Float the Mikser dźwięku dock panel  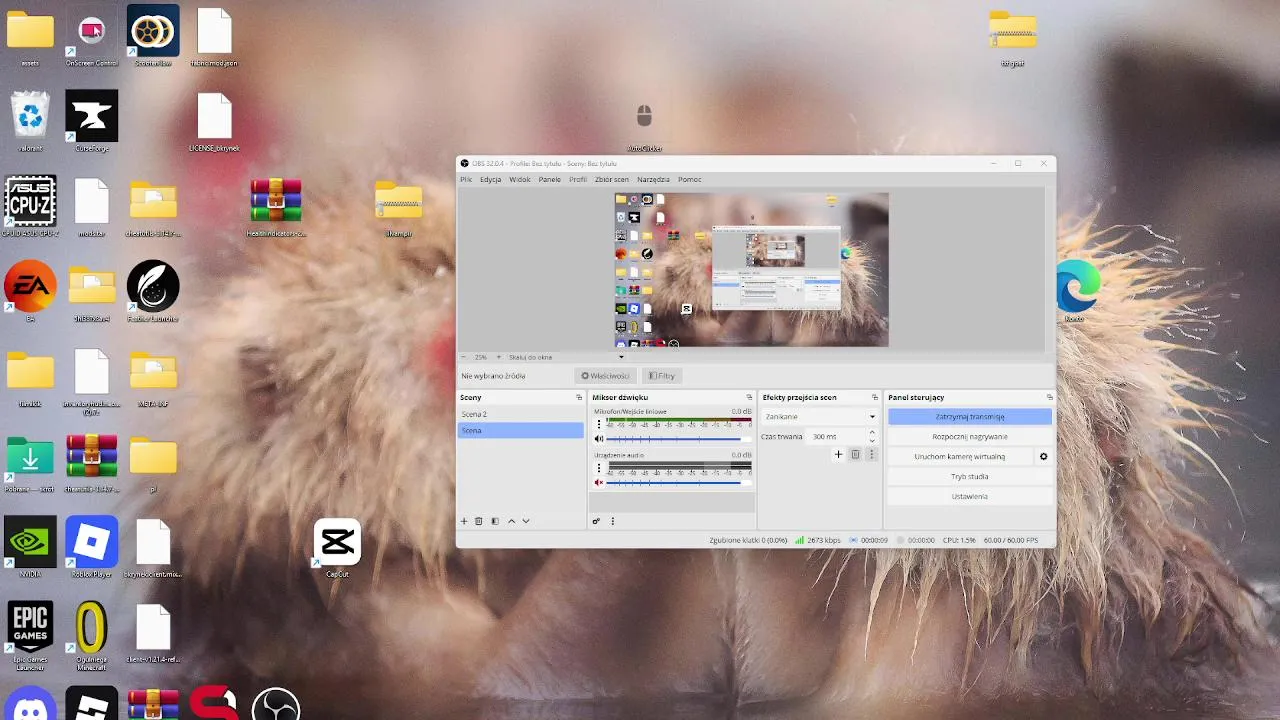[749, 398]
